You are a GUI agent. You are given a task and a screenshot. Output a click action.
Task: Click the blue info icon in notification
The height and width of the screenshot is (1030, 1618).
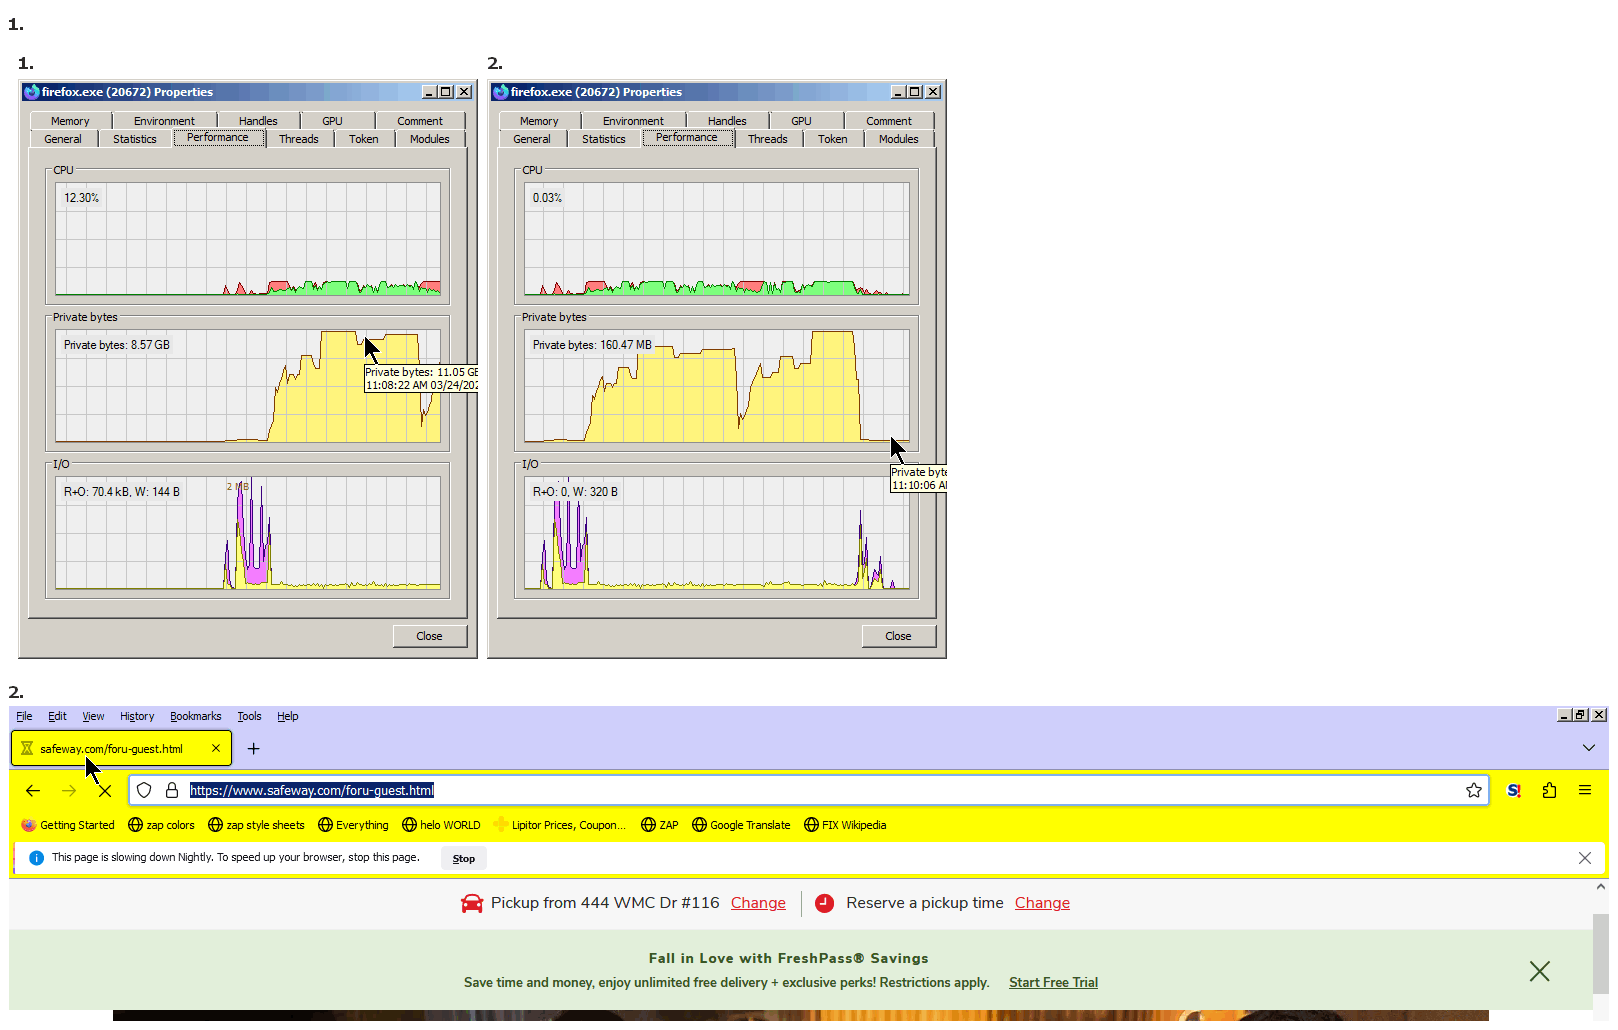(37, 859)
